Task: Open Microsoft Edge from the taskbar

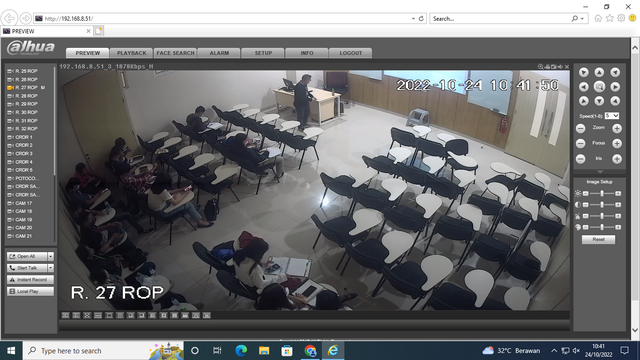Action: coord(241,351)
